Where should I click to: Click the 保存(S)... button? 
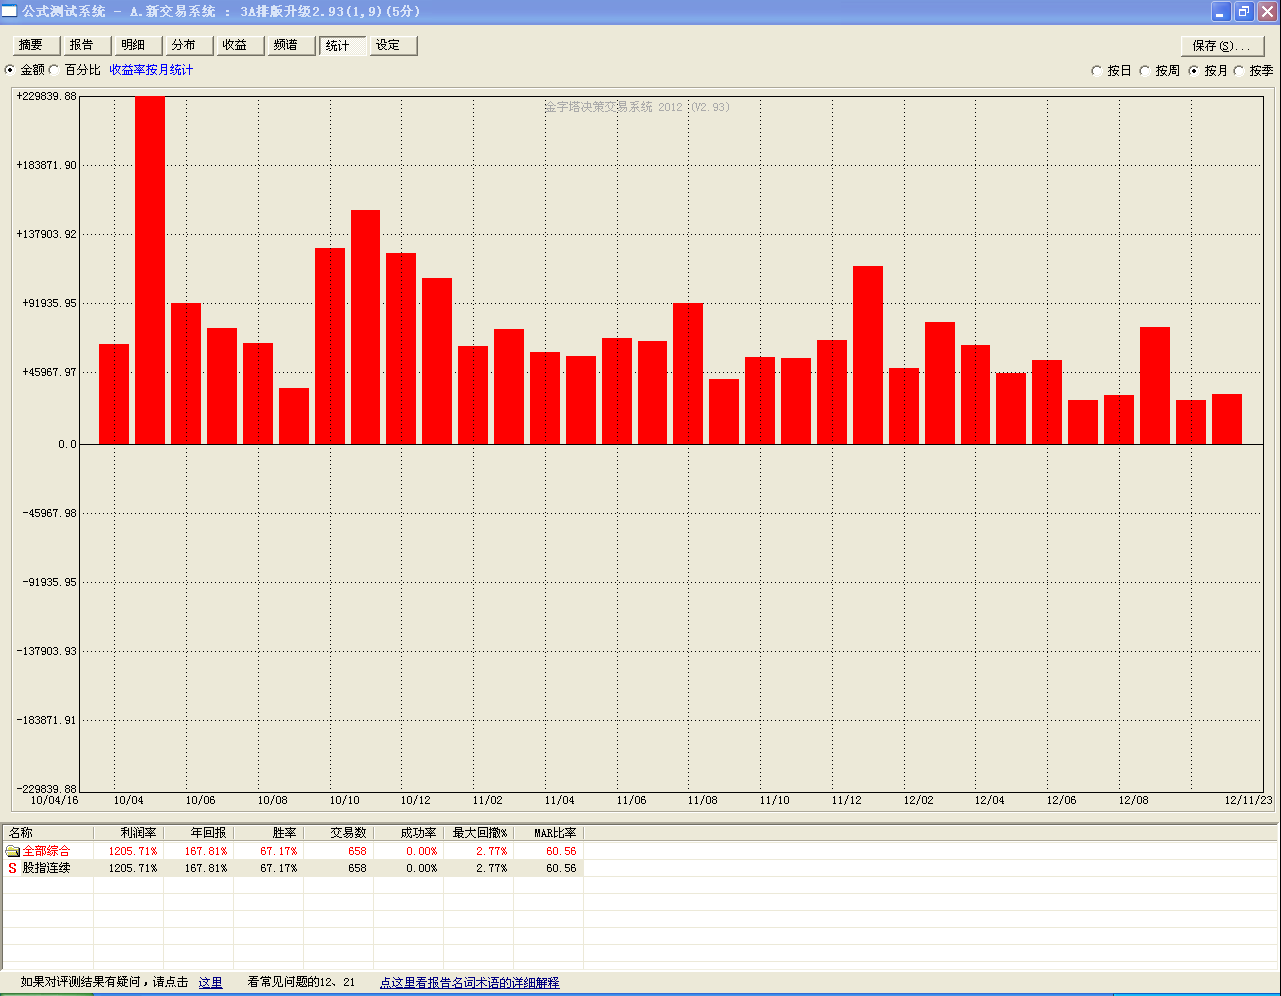1222,46
